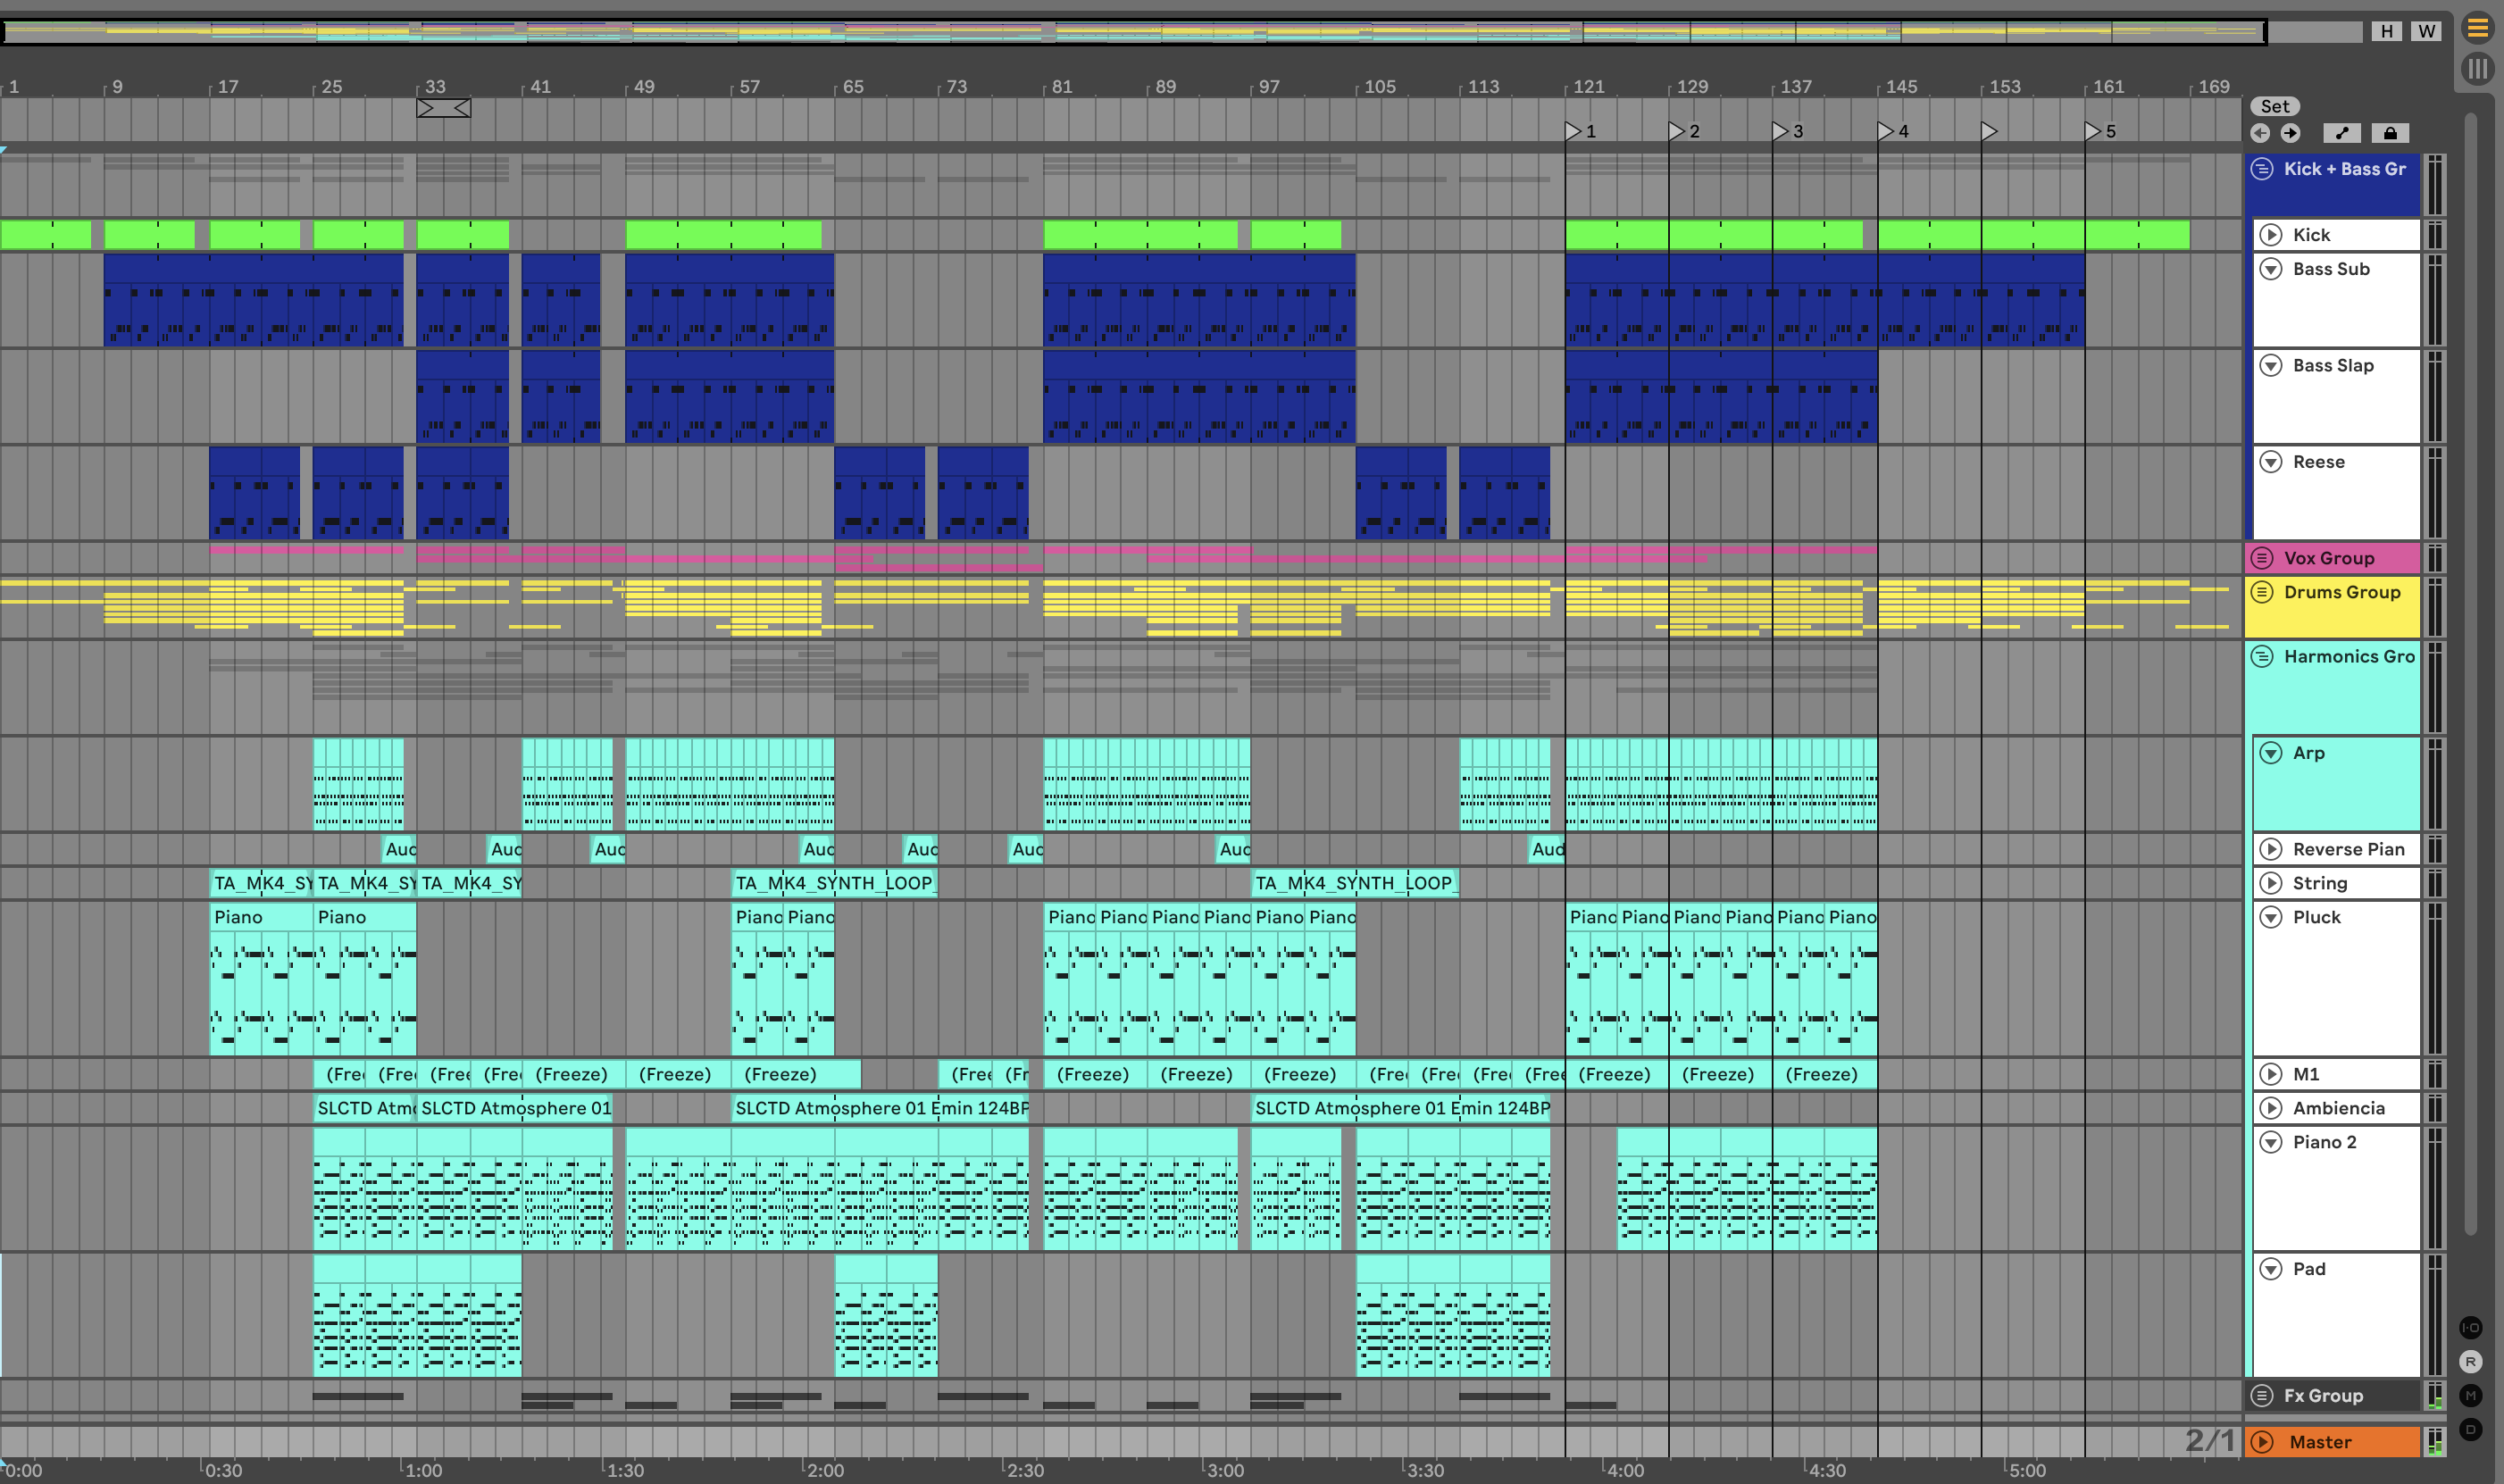Toggle the In/Out section with I-O button

(2470, 1328)
